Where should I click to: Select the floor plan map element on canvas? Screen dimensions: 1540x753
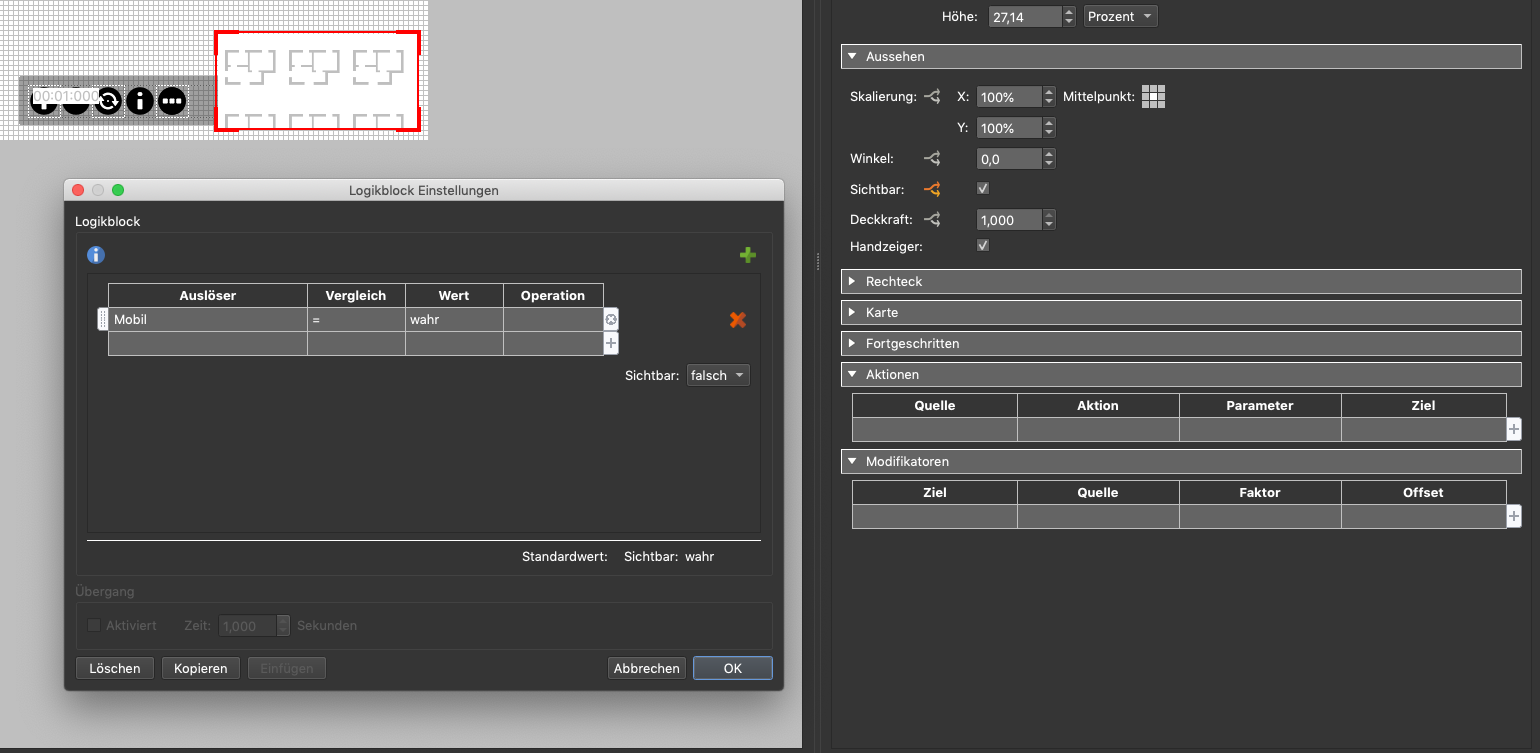tap(317, 80)
